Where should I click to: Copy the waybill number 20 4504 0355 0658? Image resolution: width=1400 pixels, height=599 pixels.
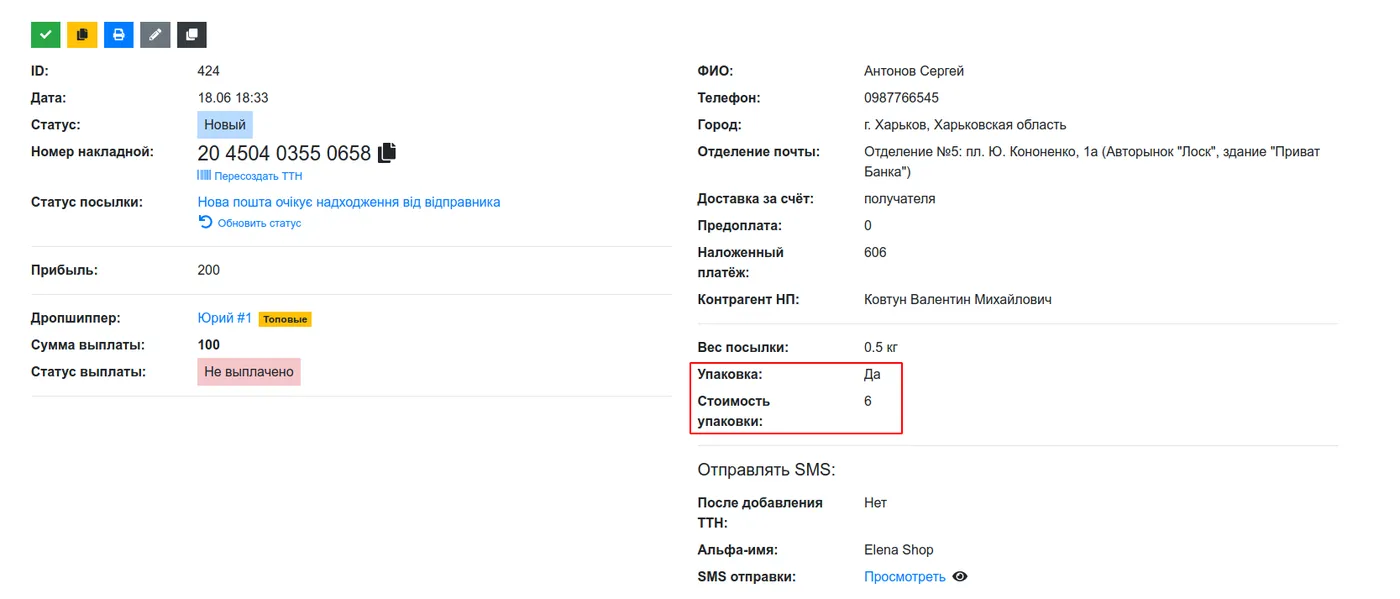(387, 153)
